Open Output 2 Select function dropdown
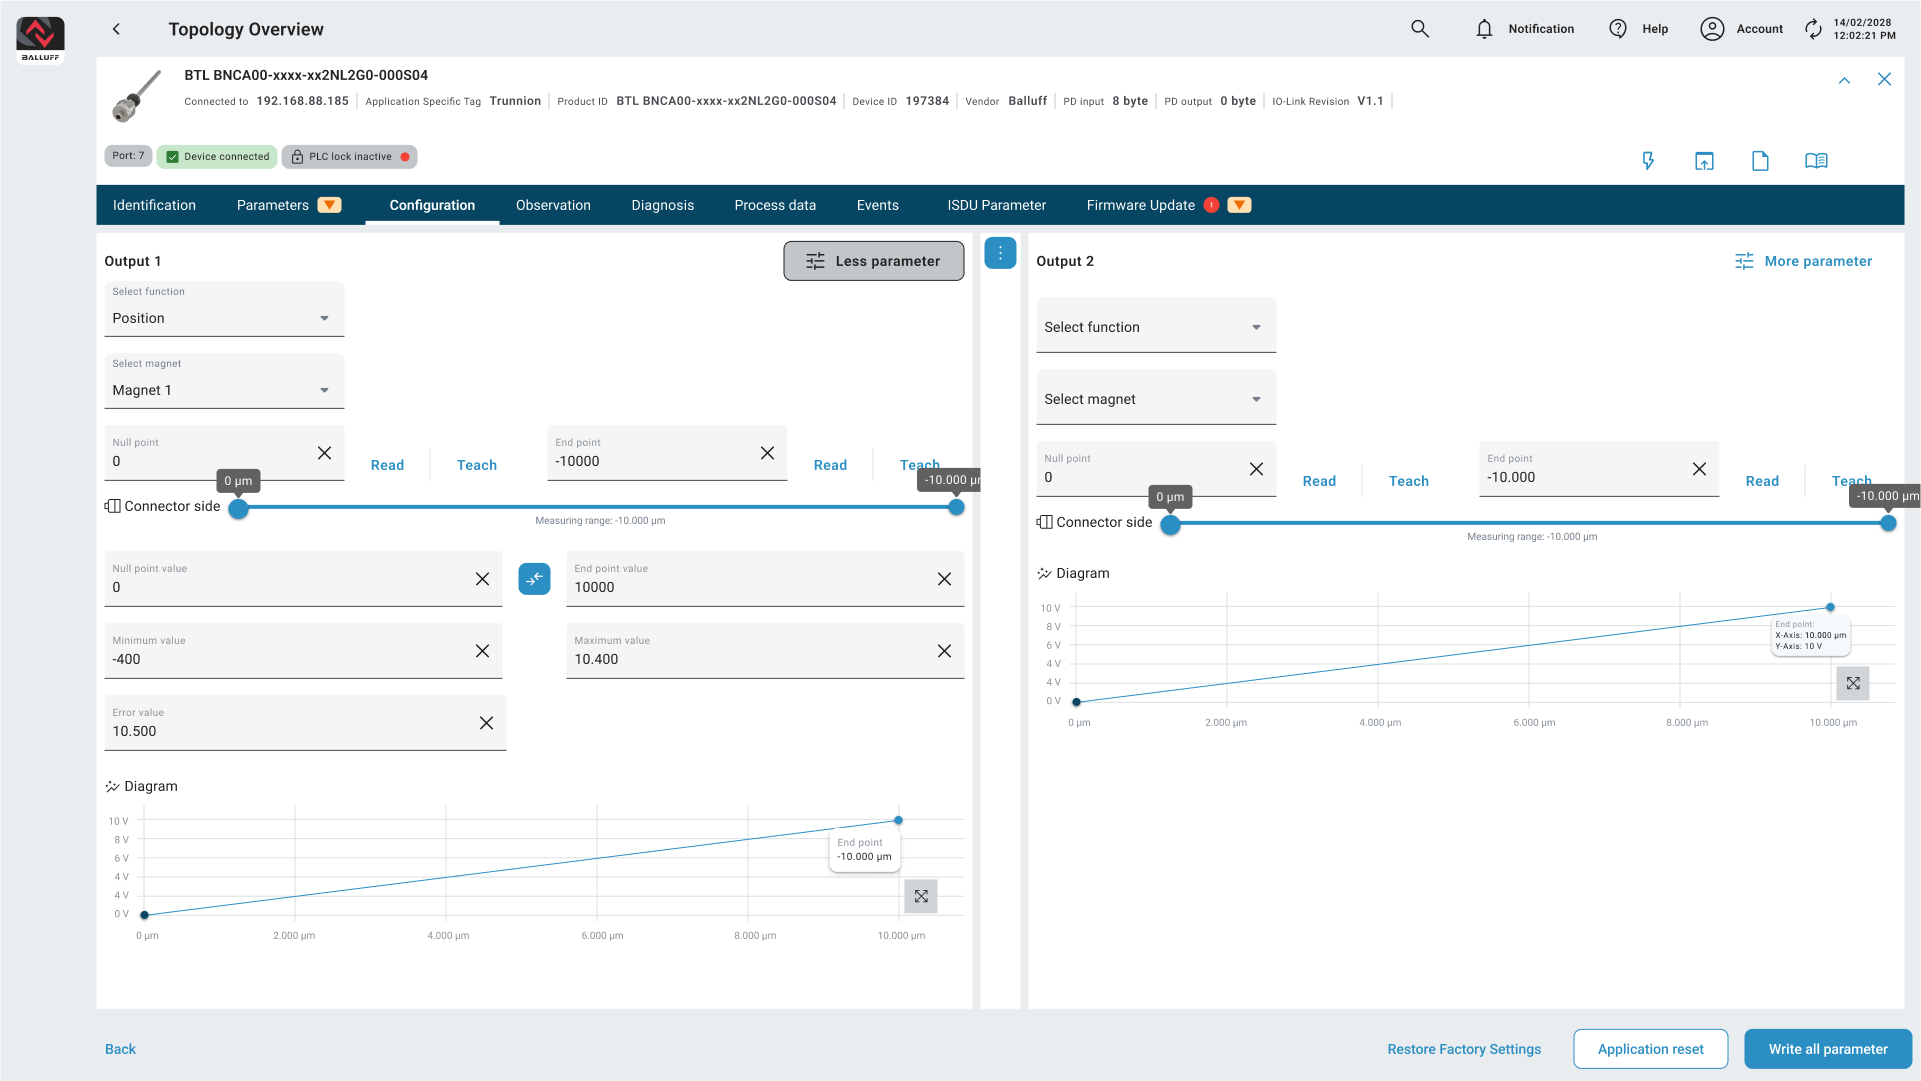 tap(1155, 327)
